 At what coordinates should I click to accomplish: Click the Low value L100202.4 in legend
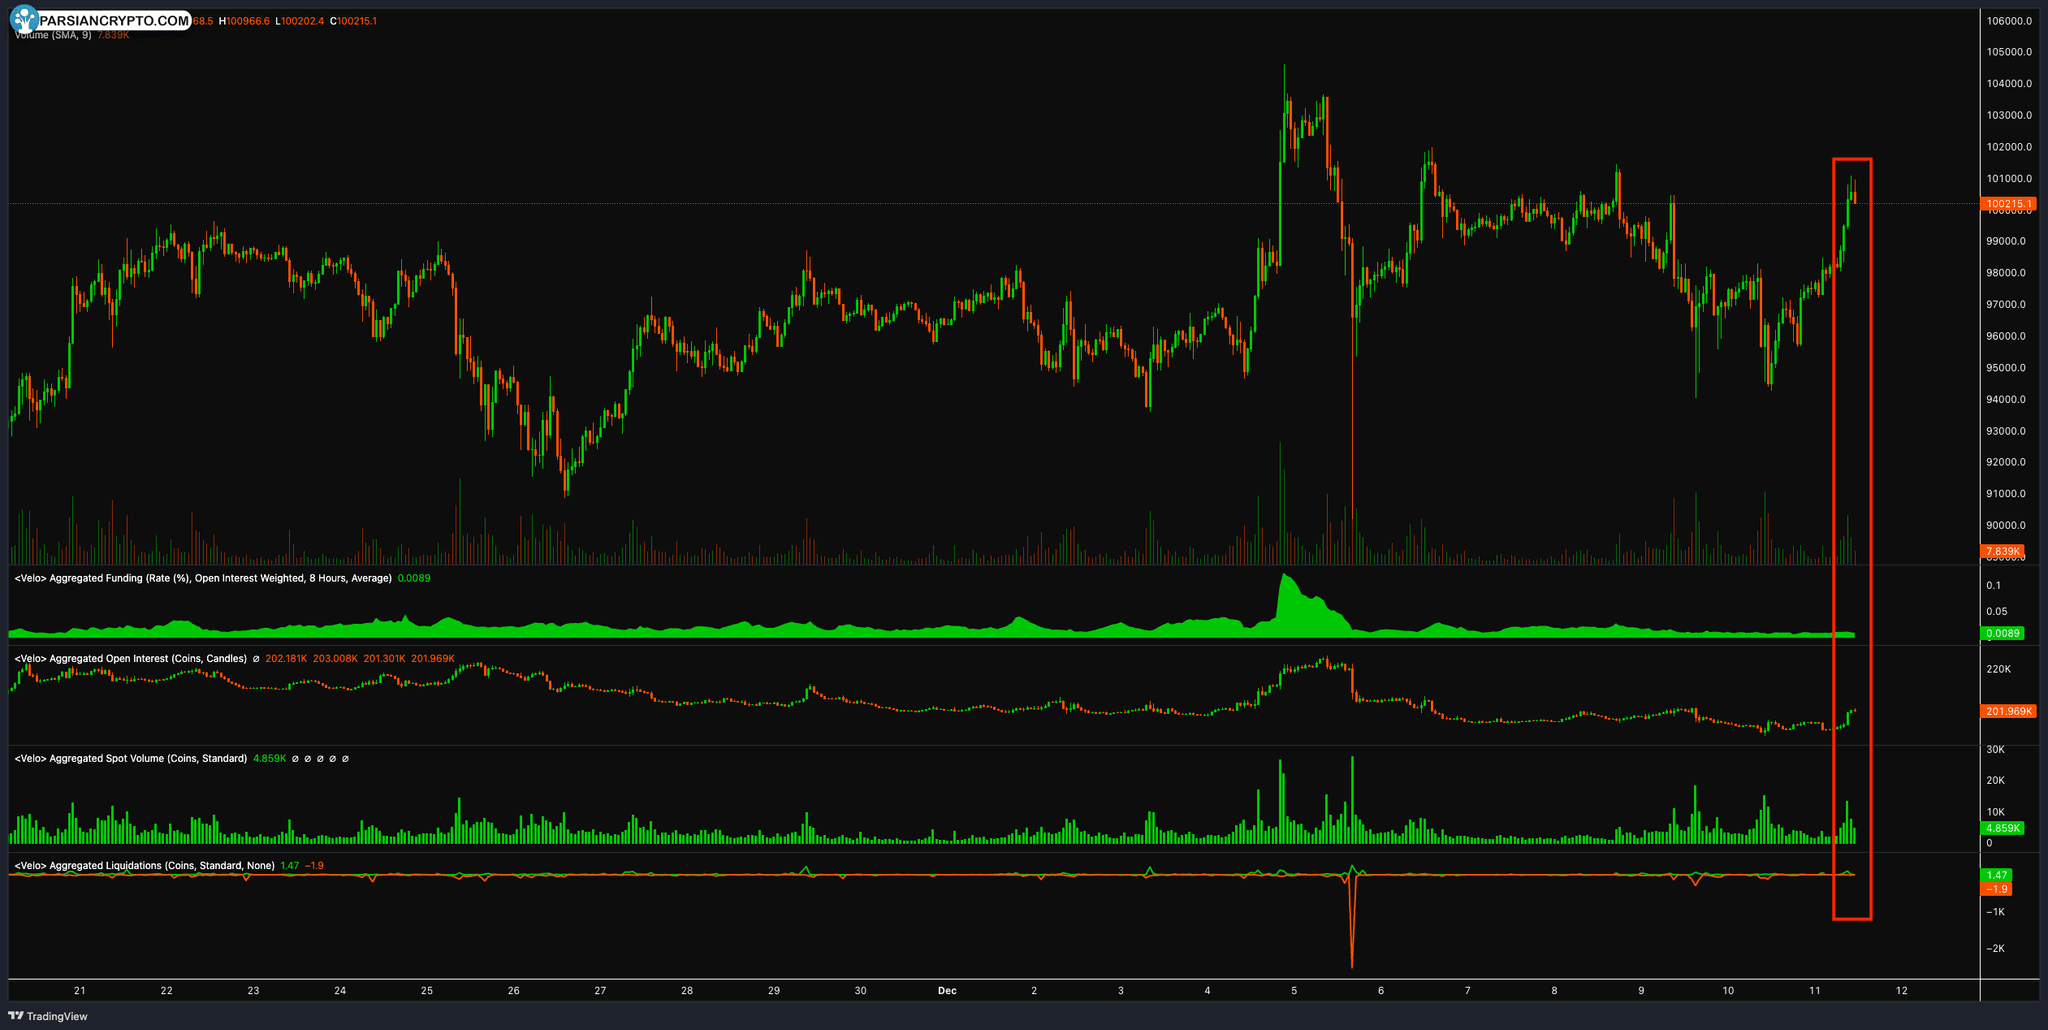tap(299, 21)
